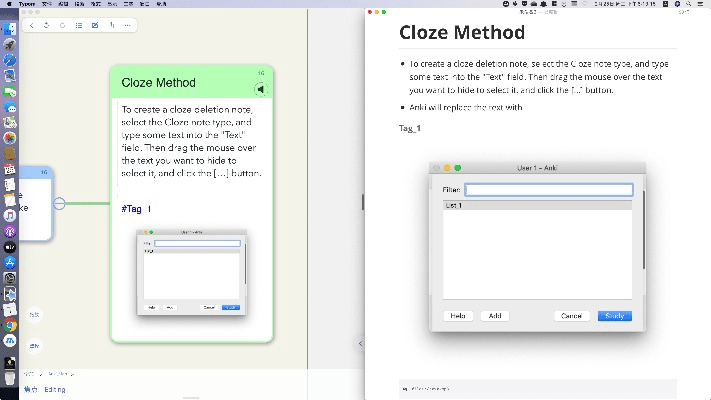Click the Cloze Method heading in the Typora document
Screen dimensions: 711x400
coord(462,32)
